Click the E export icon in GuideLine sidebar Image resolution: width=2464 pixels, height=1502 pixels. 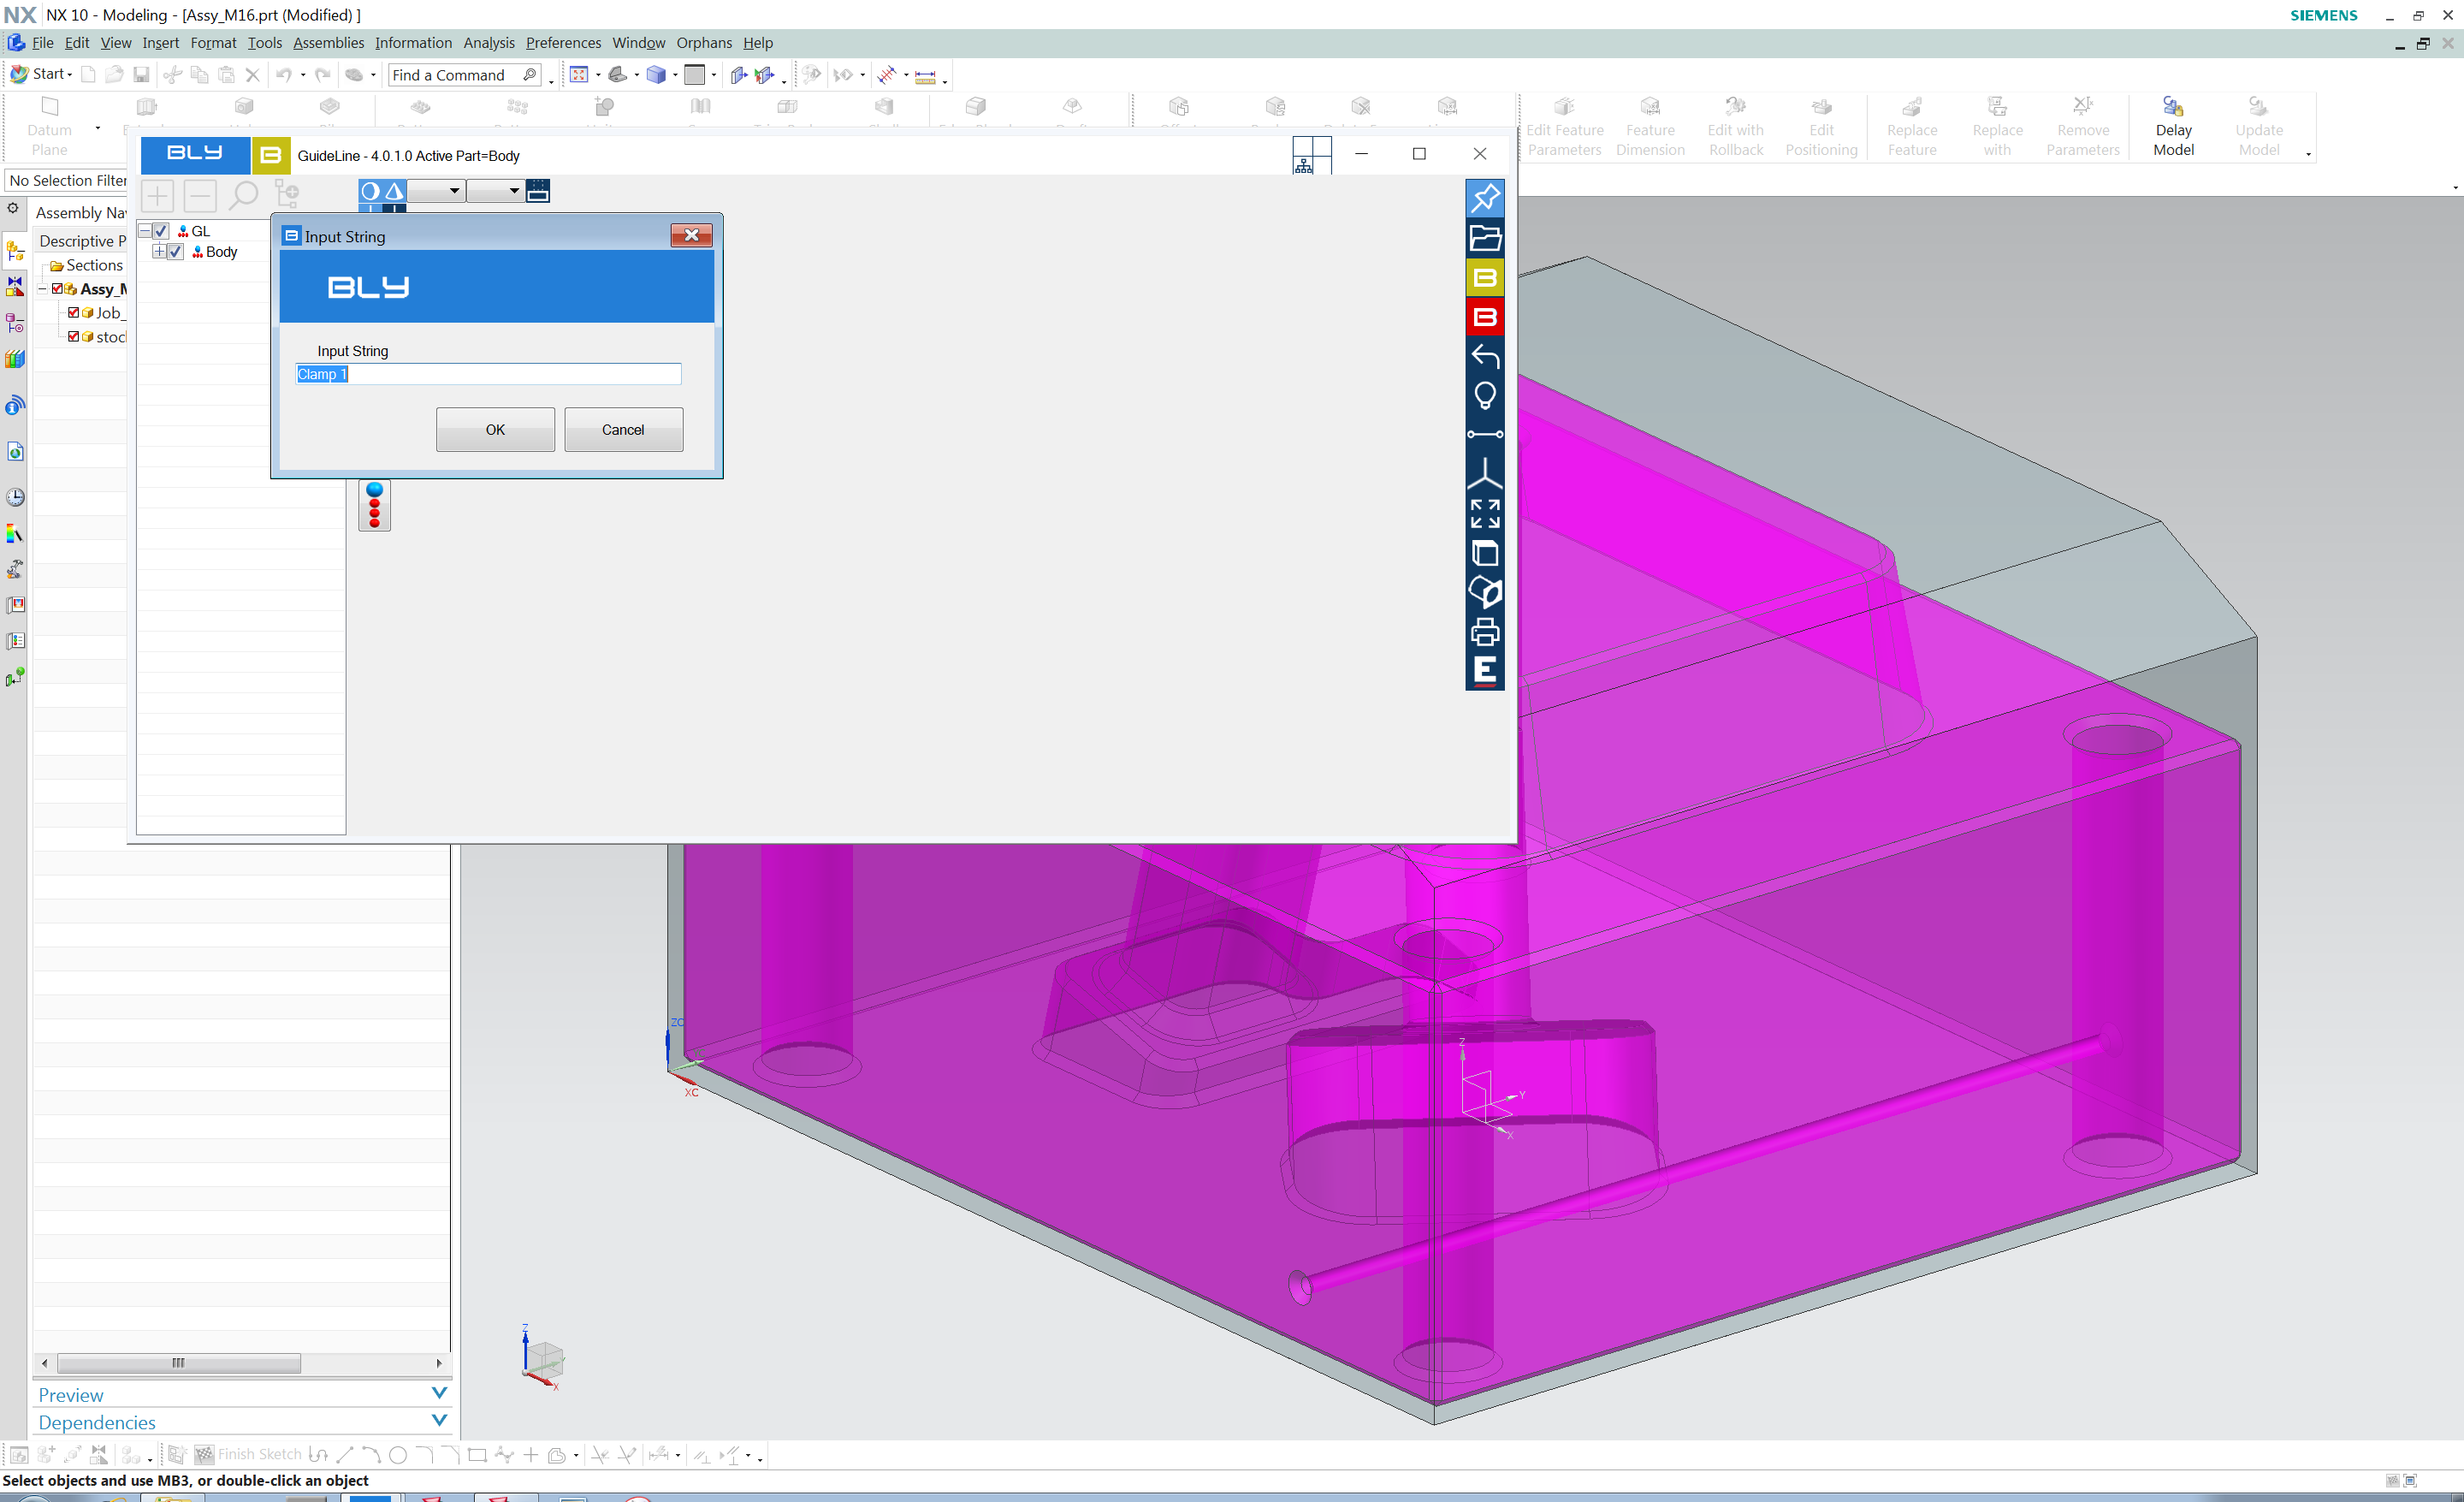[1484, 671]
